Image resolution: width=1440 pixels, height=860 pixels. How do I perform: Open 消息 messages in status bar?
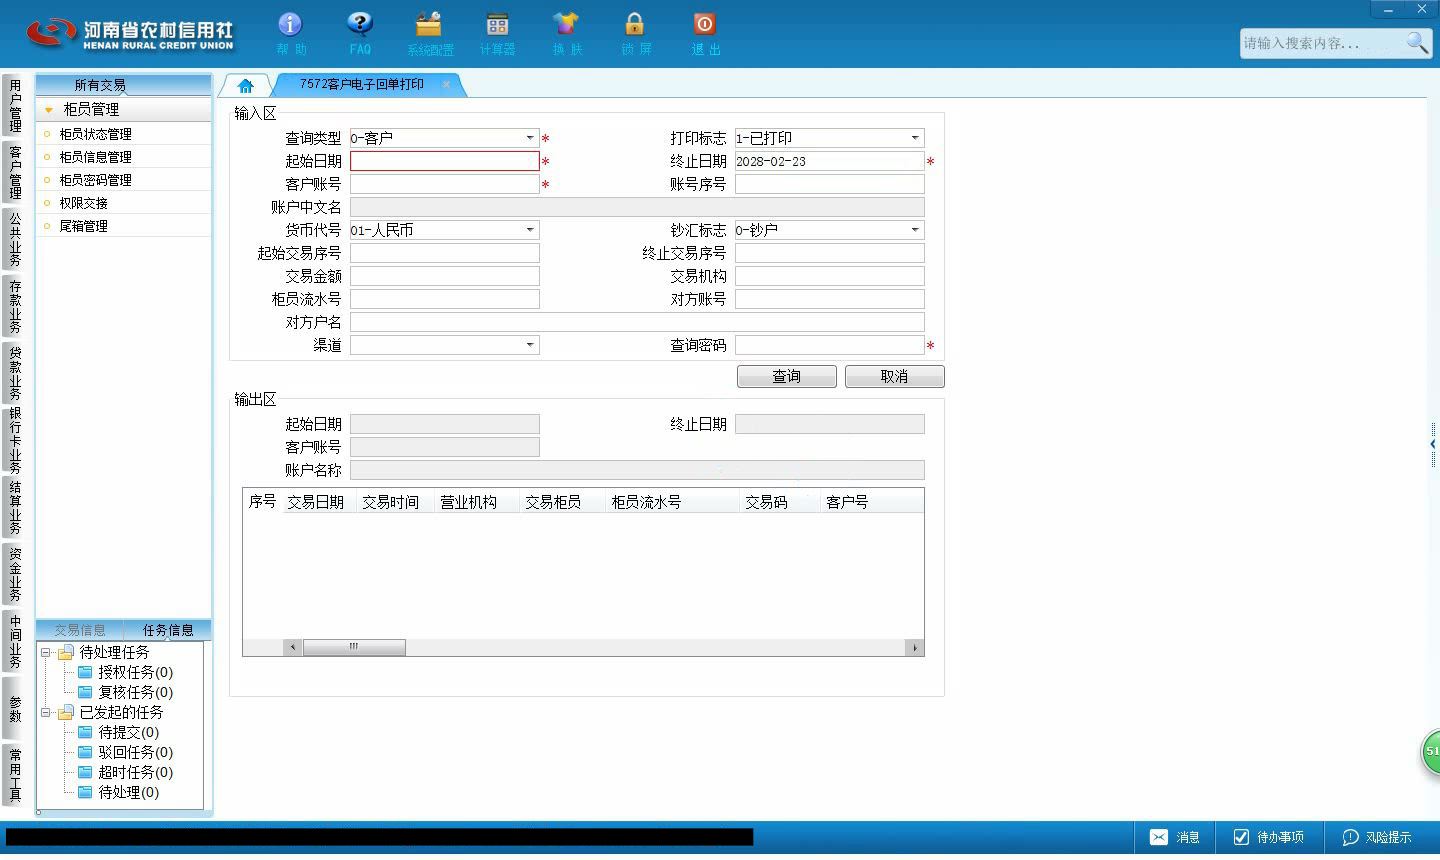click(x=1176, y=837)
